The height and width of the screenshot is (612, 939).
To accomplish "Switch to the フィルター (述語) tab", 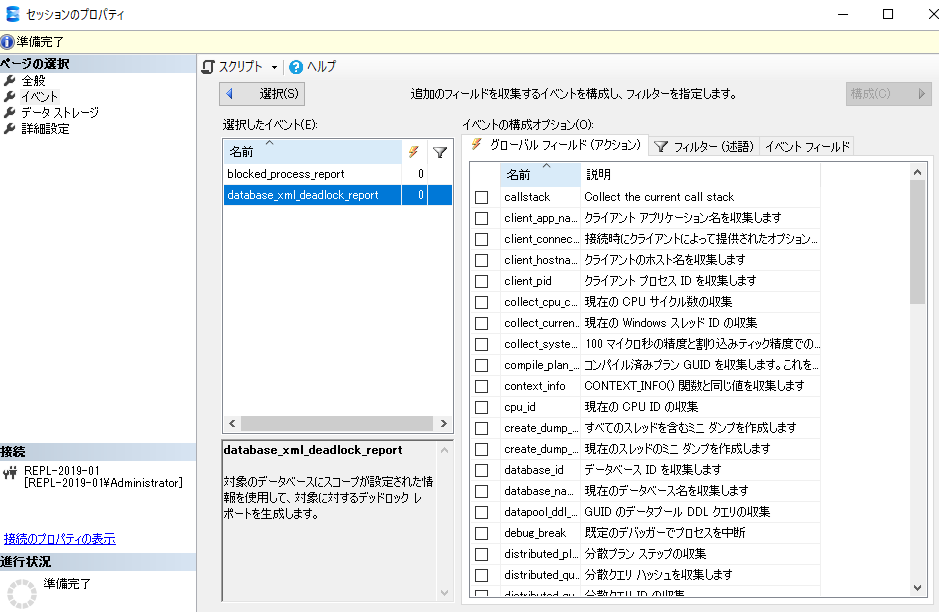I will point(703,146).
